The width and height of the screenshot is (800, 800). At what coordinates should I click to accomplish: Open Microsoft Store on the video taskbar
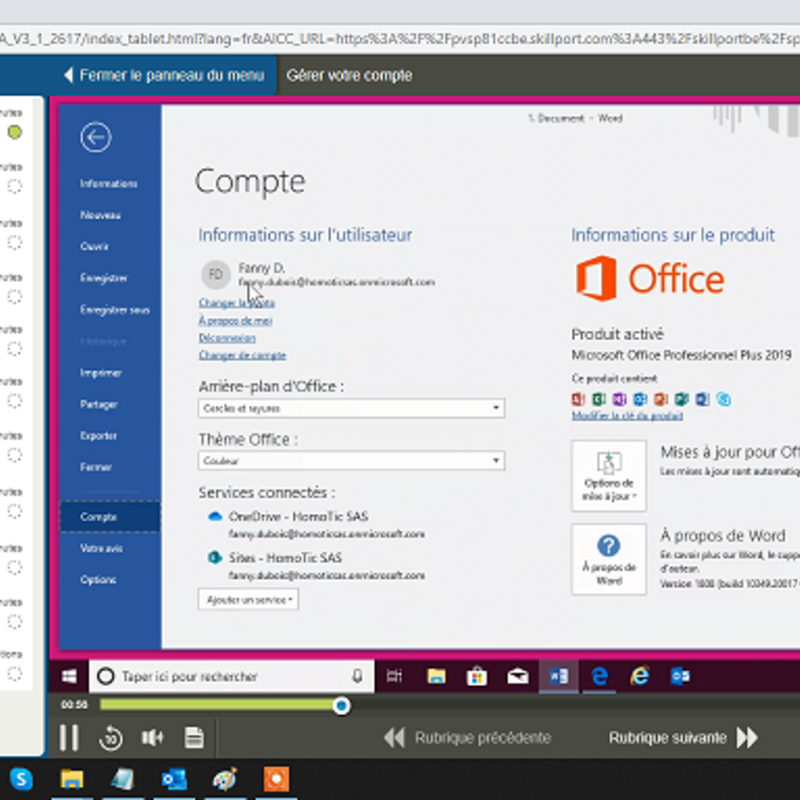click(x=477, y=677)
